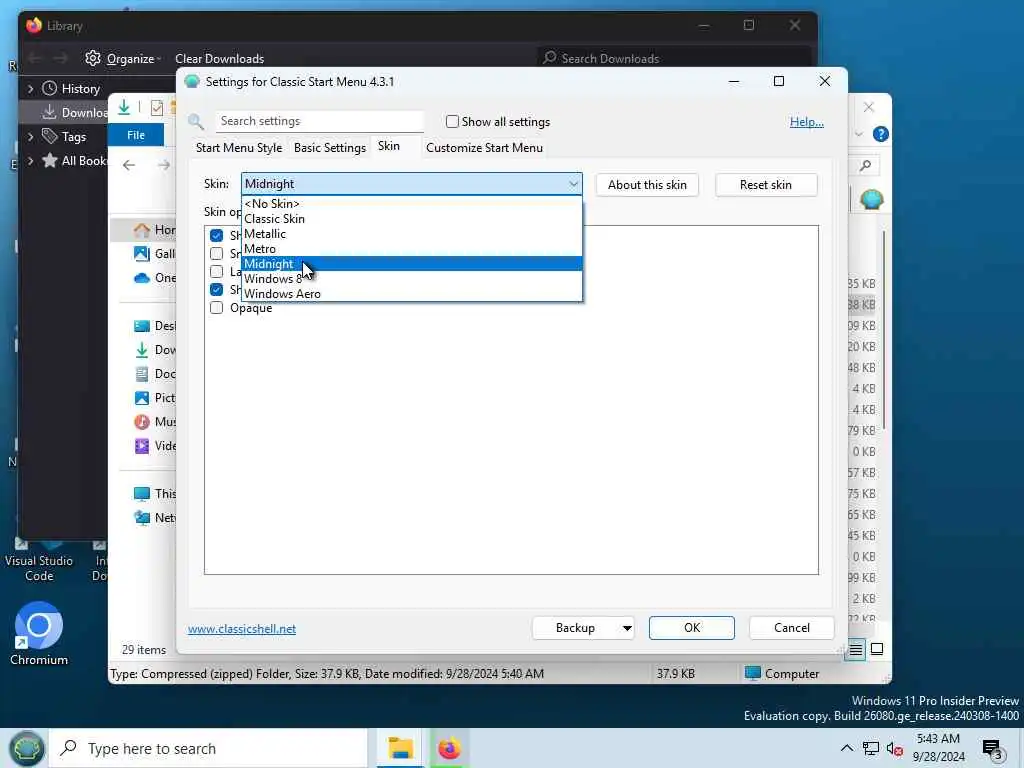1024x768 pixels.
Task: Click Clear Downloads in the Library window
Action: coord(219,59)
